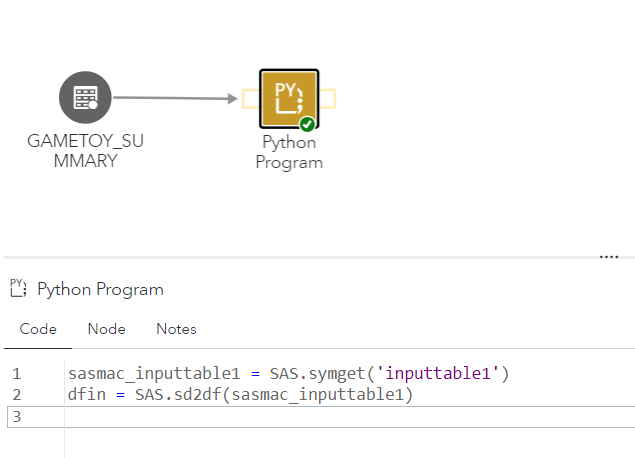Image resolution: width=635 pixels, height=458 pixels.
Task: Open the Node tab
Action: [x=106, y=329]
